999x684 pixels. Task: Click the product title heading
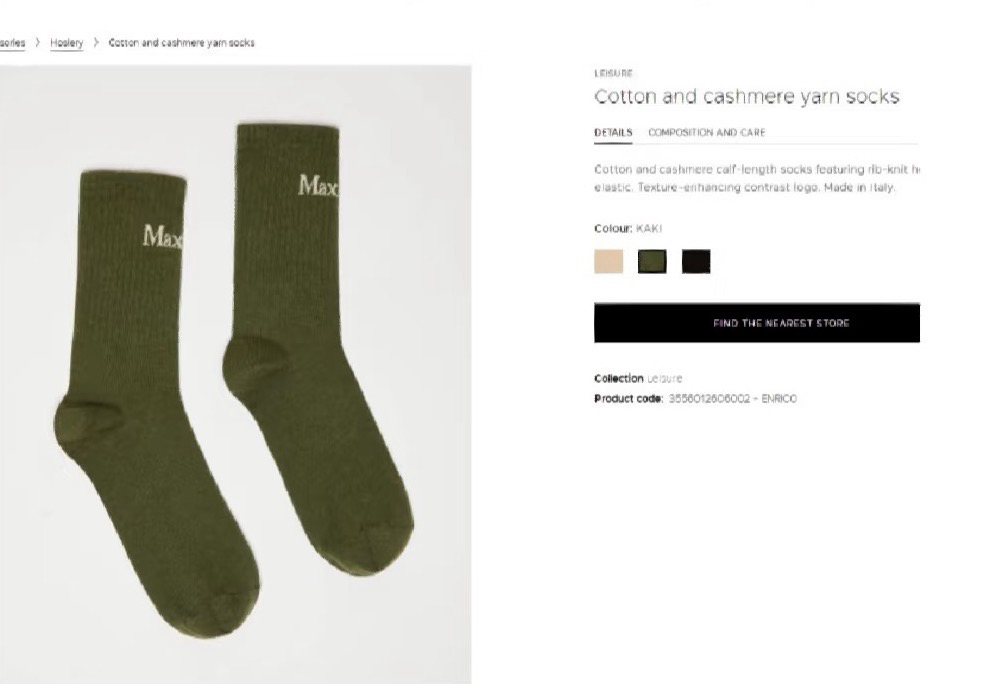pos(747,97)
